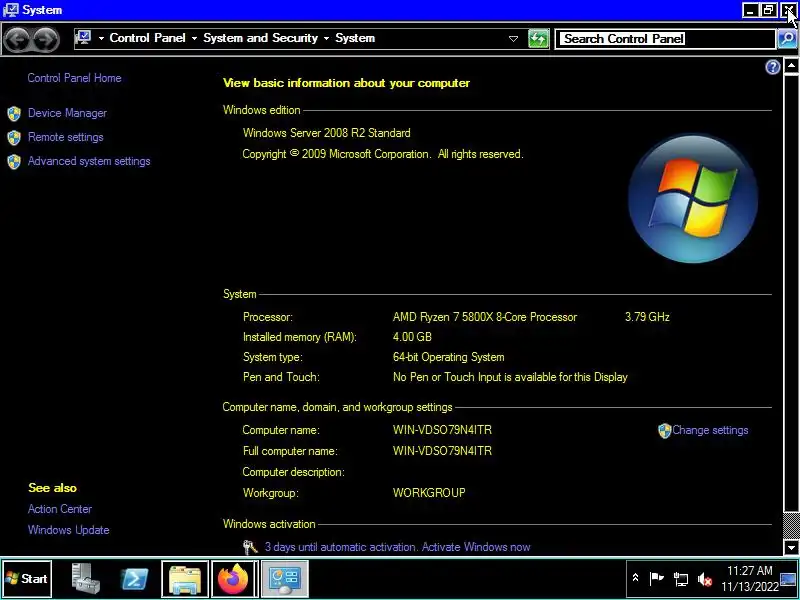Open Control Panel Home
800x600 pixels.
tap(74, 78)
